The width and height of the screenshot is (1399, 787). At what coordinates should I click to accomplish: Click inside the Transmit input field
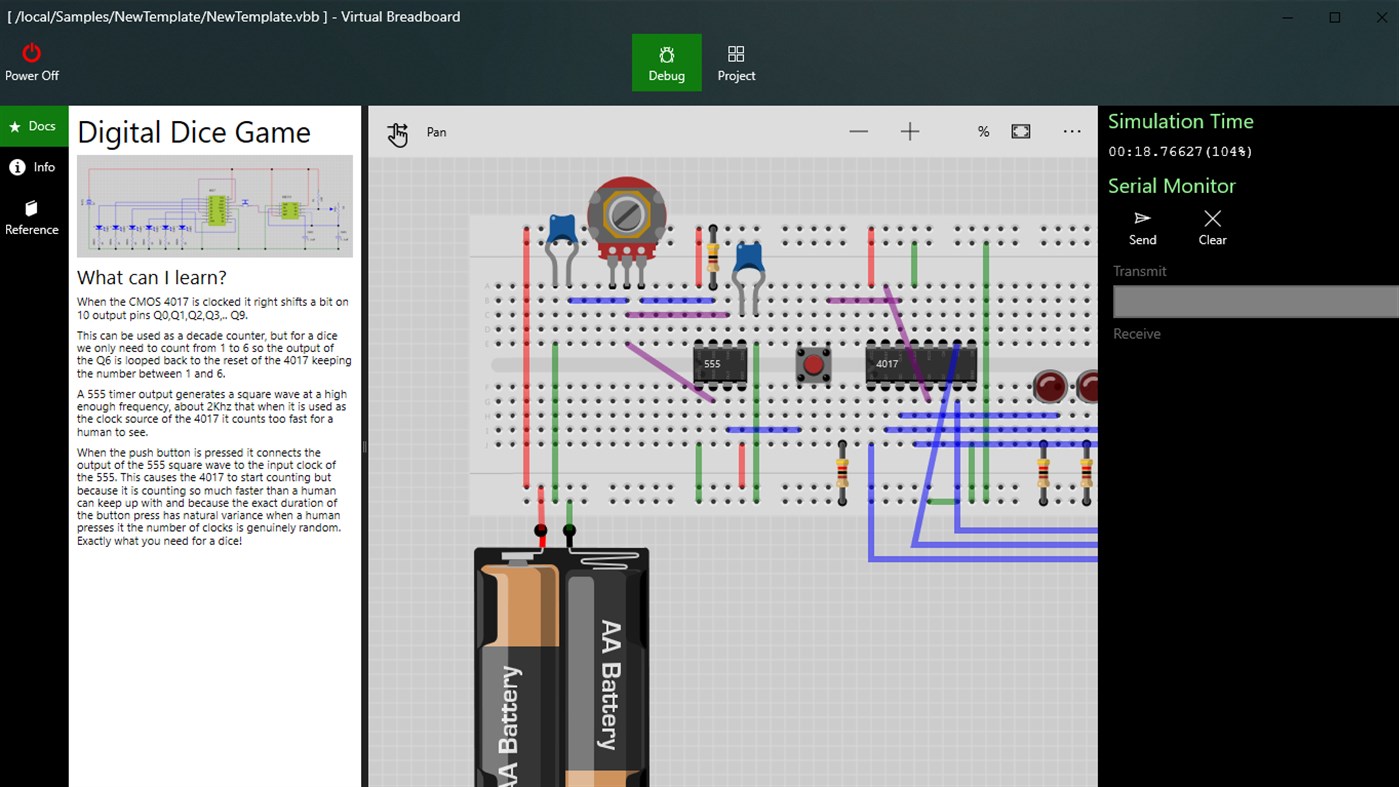pos(1255,301)
